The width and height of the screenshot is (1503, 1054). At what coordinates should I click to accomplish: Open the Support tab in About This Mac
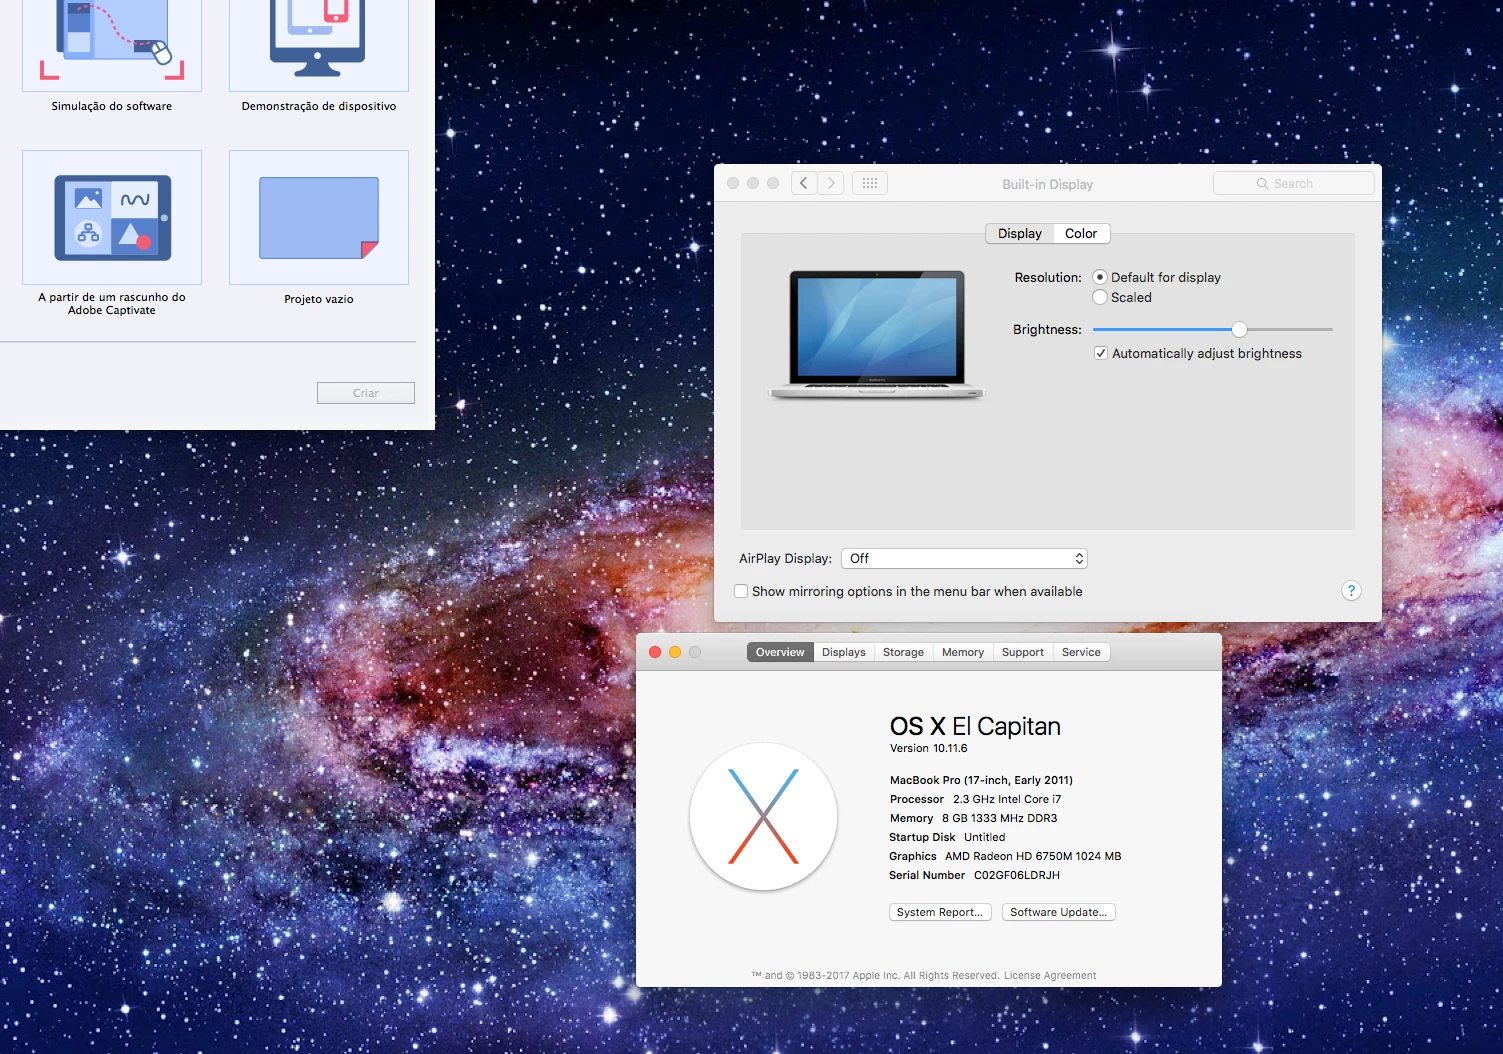(x=1023, y=652)
